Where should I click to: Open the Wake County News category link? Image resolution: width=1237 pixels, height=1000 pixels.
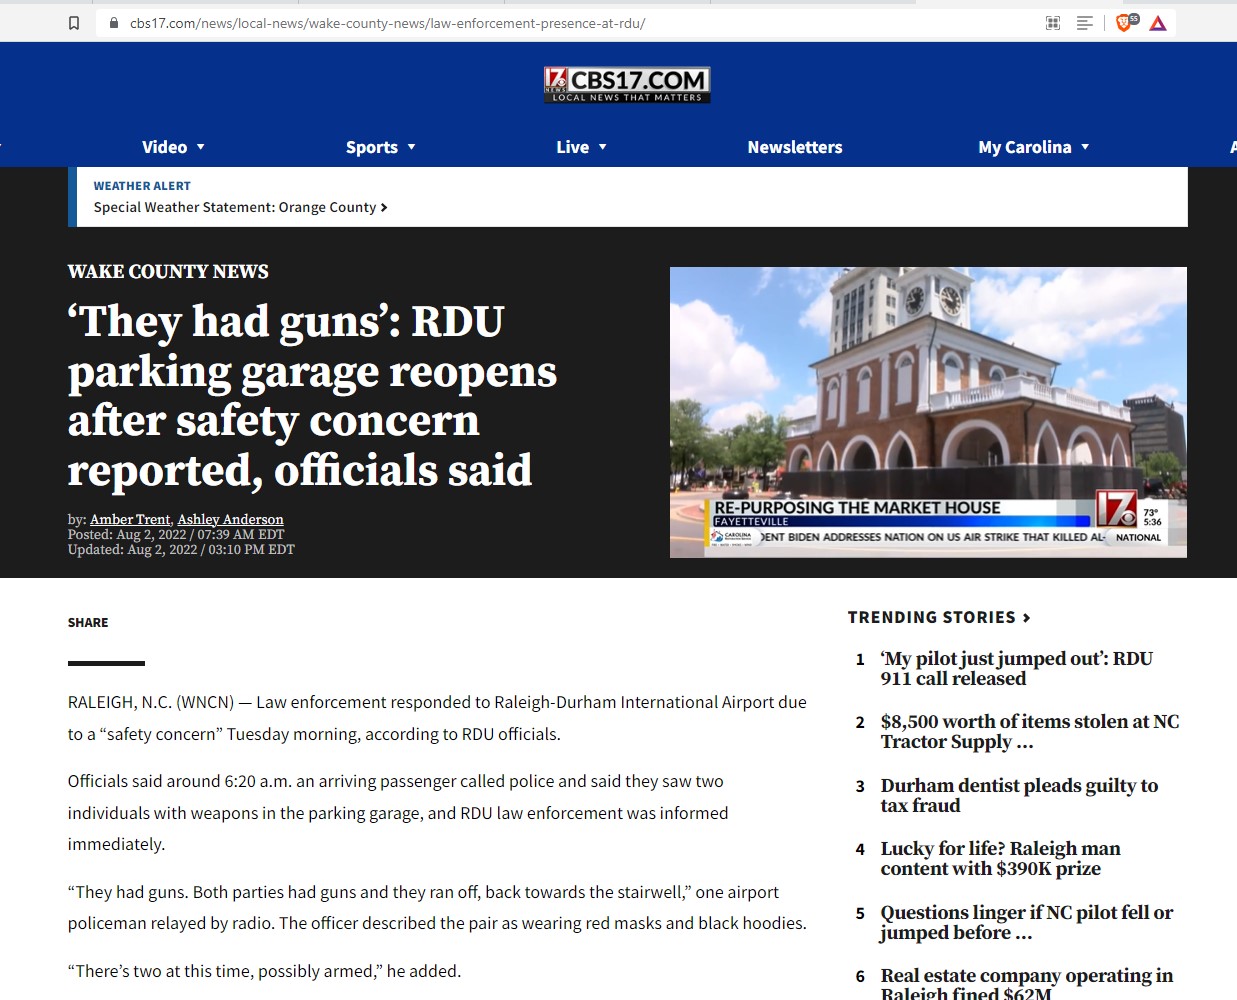(x=168, y=272)
